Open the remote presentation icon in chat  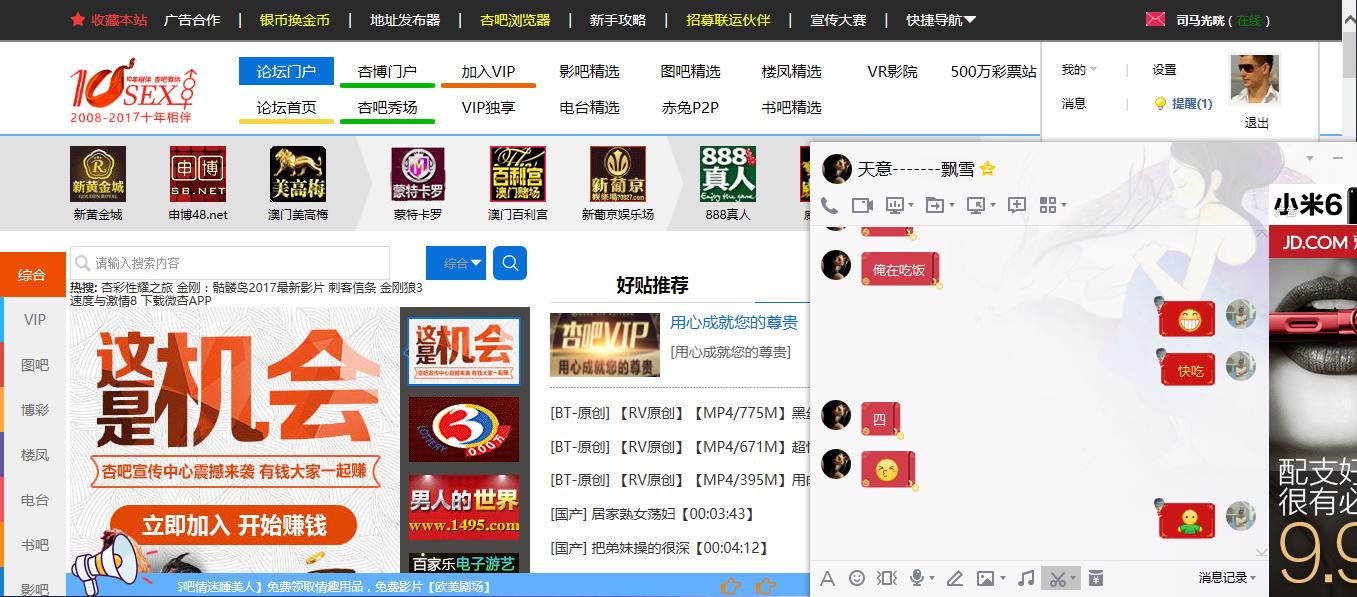click(x=894, y=205)
